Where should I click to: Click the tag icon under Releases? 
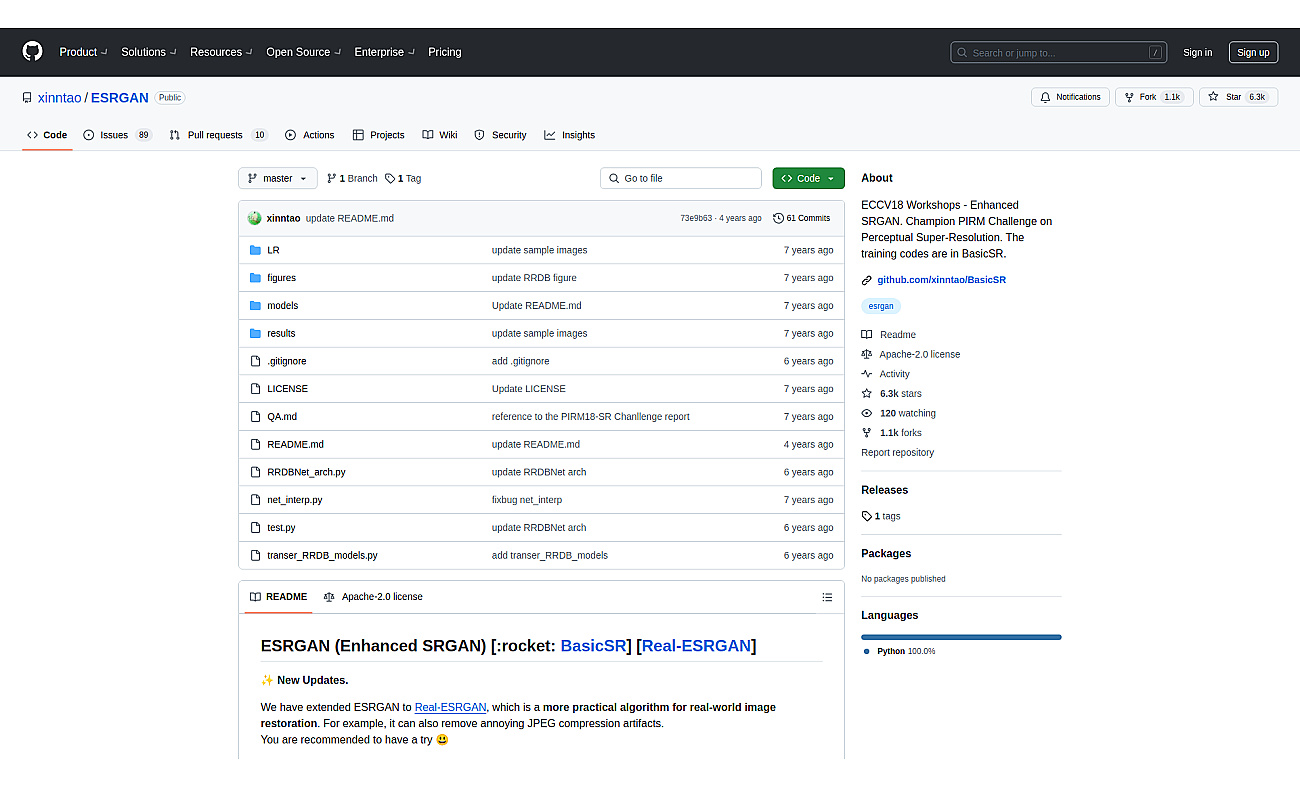tap(867, 516)
